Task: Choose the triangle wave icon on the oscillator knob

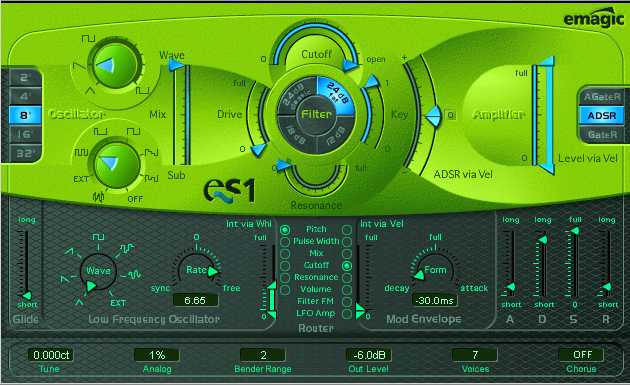Action: [90, 91]
